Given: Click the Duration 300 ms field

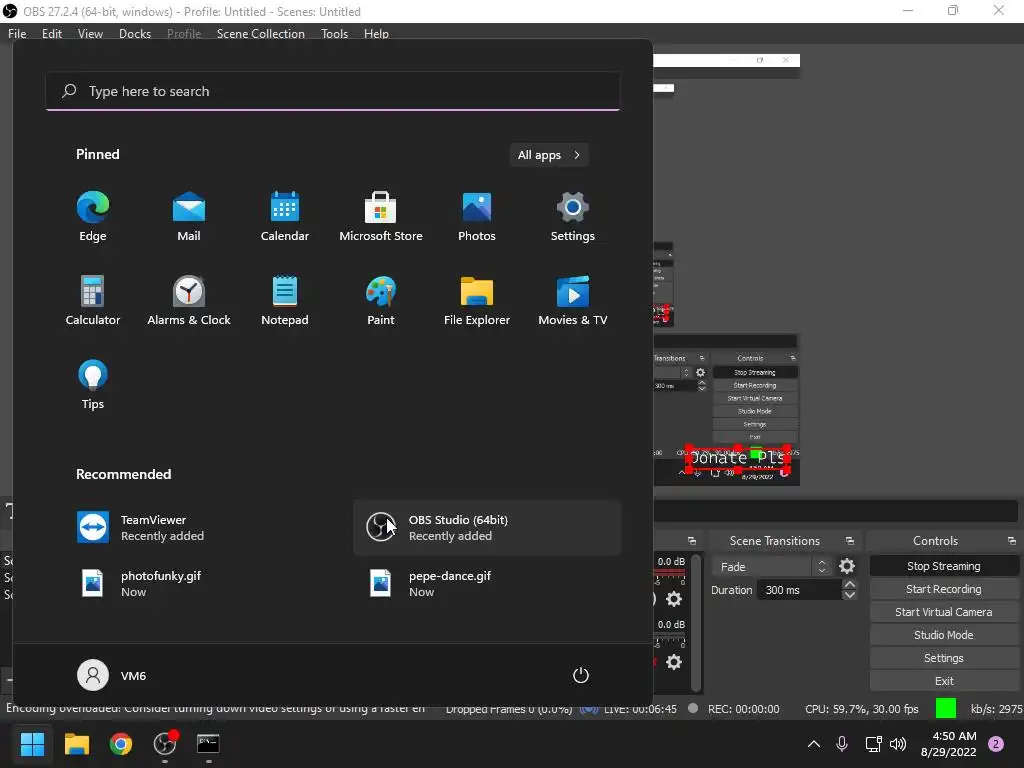Looking at the screenshot, I should click(799, 590).
